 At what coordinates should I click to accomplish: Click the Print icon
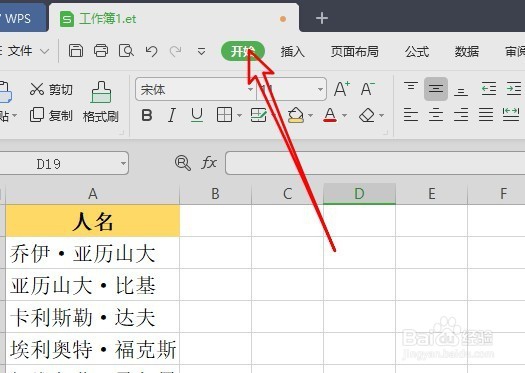click(101, 51)
